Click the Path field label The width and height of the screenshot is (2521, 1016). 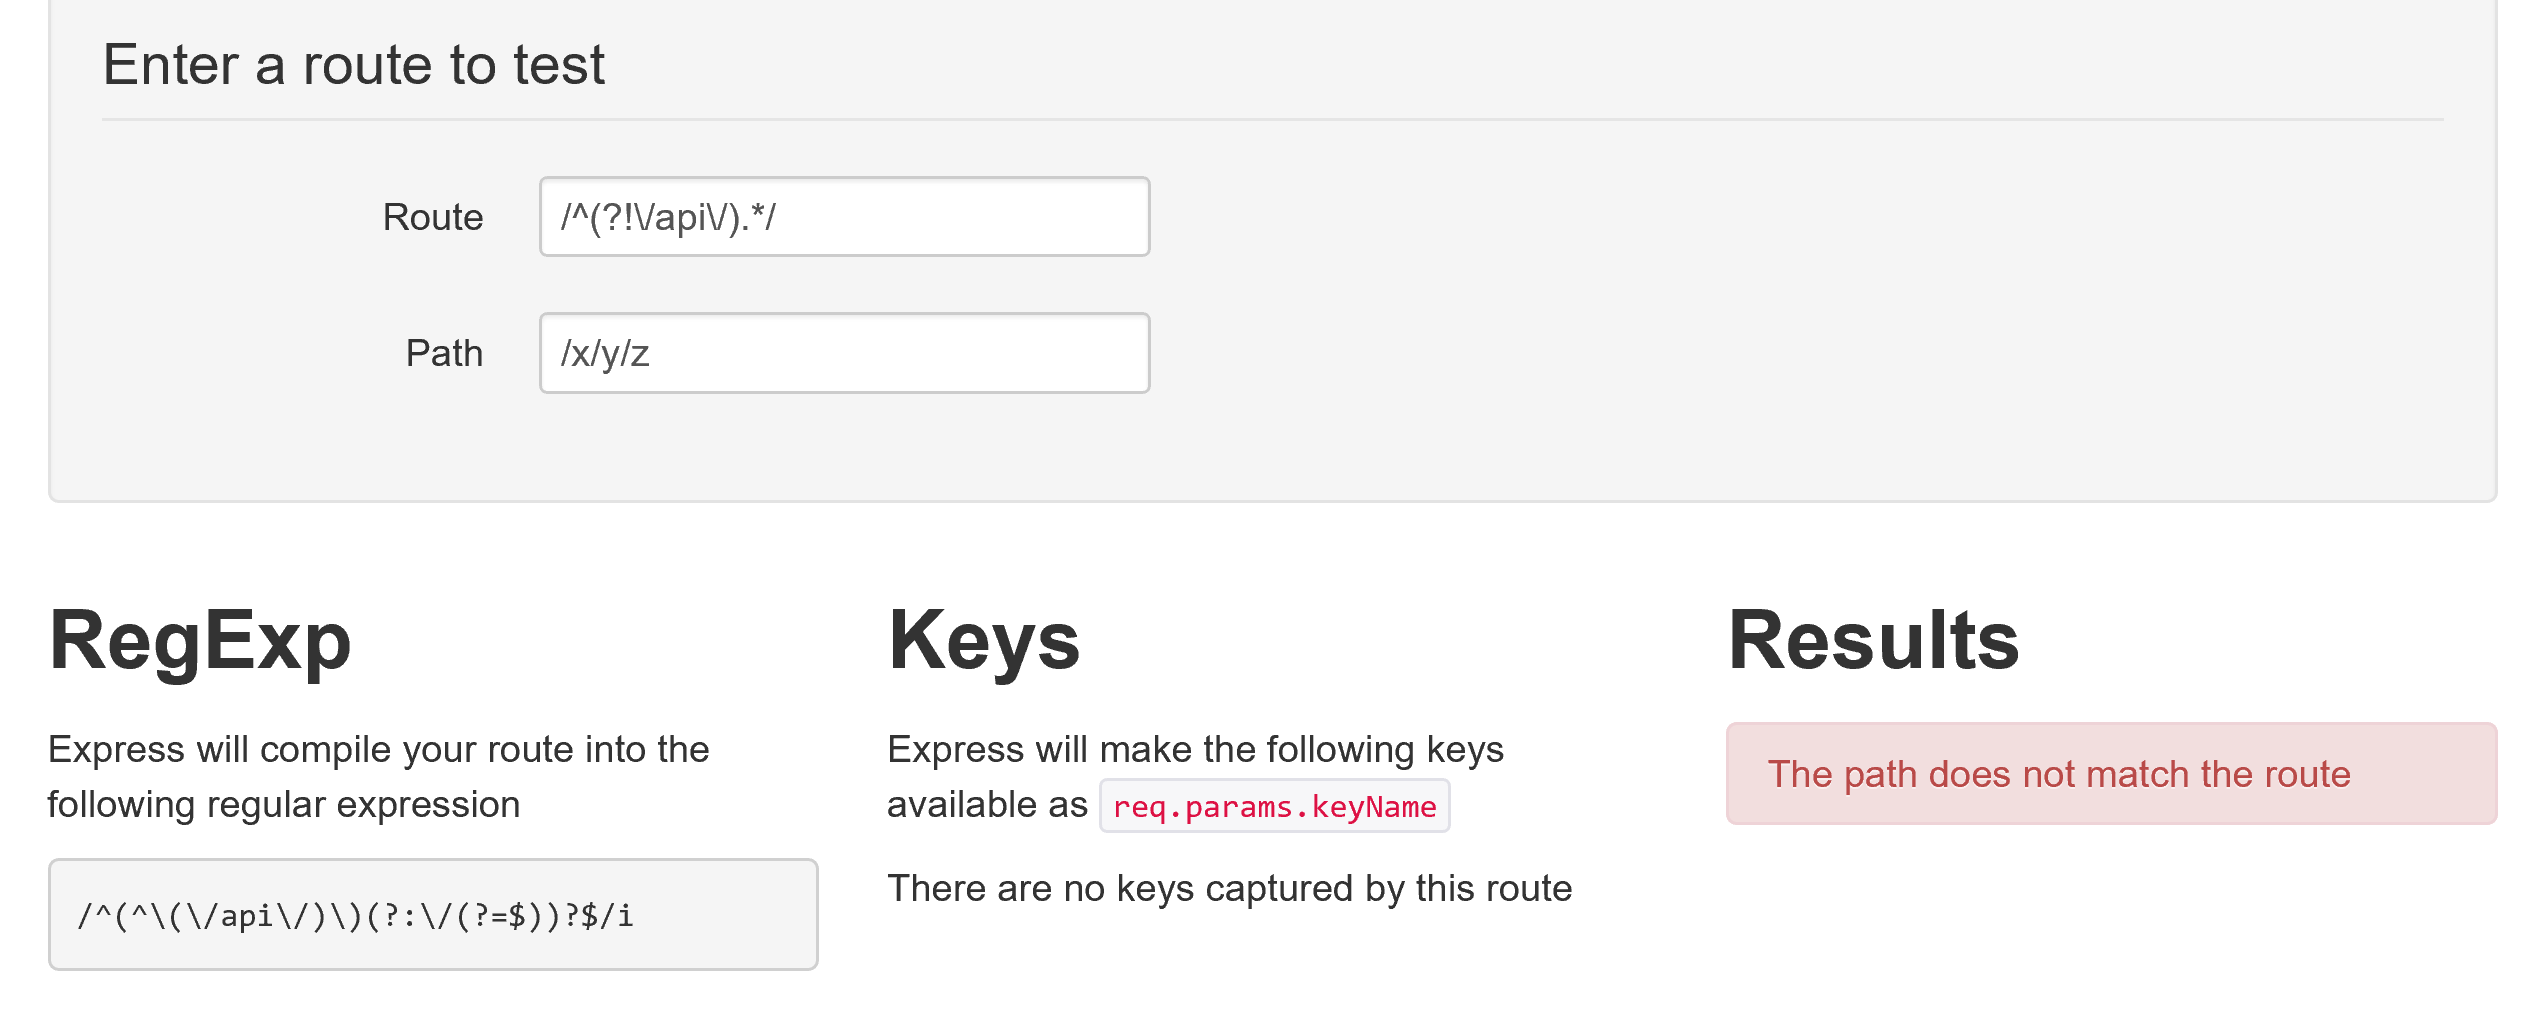click(x=443, y=353)
